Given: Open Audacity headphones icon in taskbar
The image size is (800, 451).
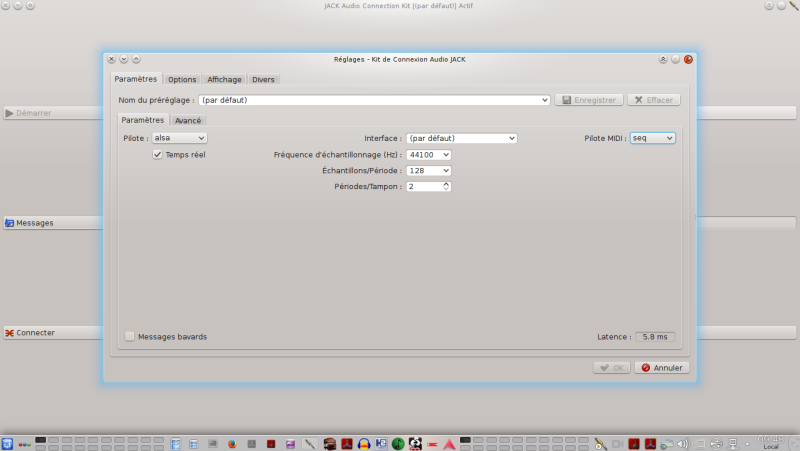Looking at the screenshot, I should [x=364, y=444].
